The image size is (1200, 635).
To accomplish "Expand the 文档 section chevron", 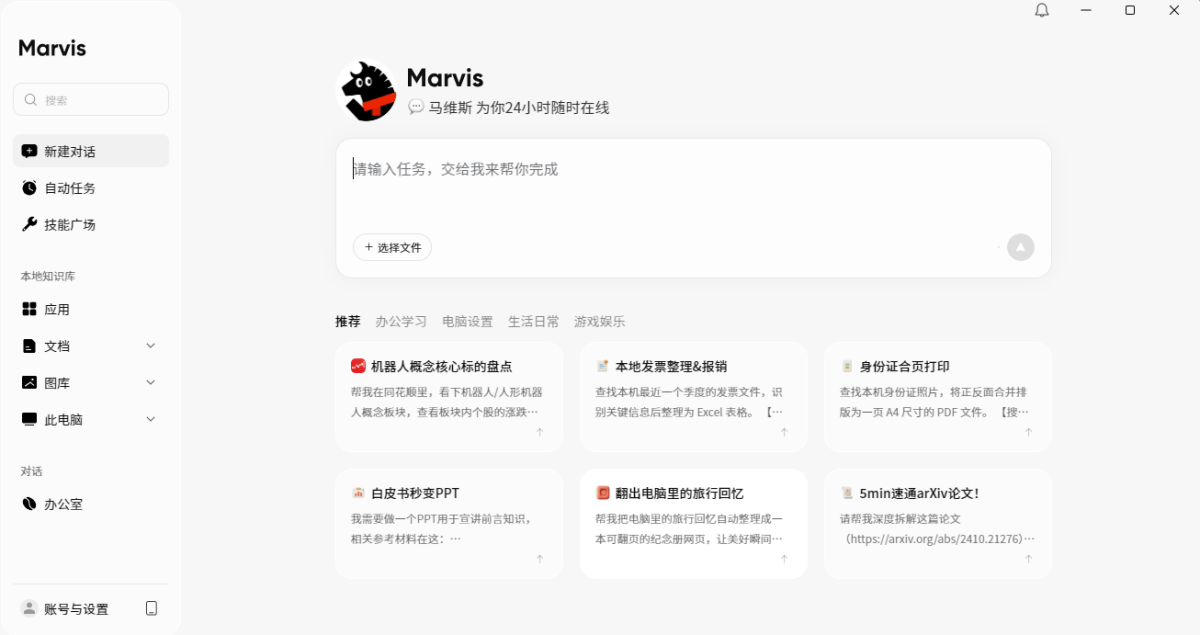I will click(x=151, y=346).
